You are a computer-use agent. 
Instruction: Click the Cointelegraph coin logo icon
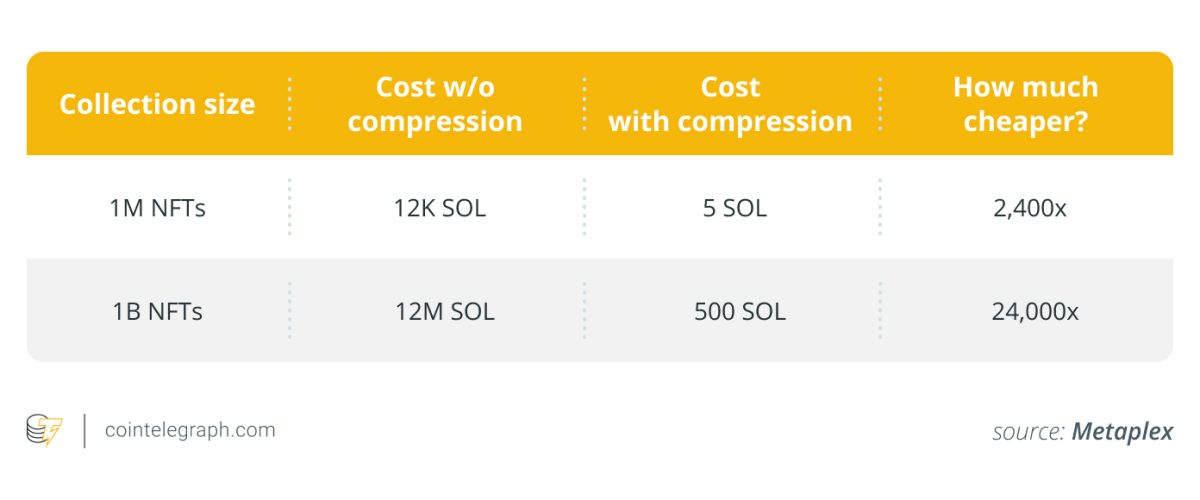pos(45,430)
